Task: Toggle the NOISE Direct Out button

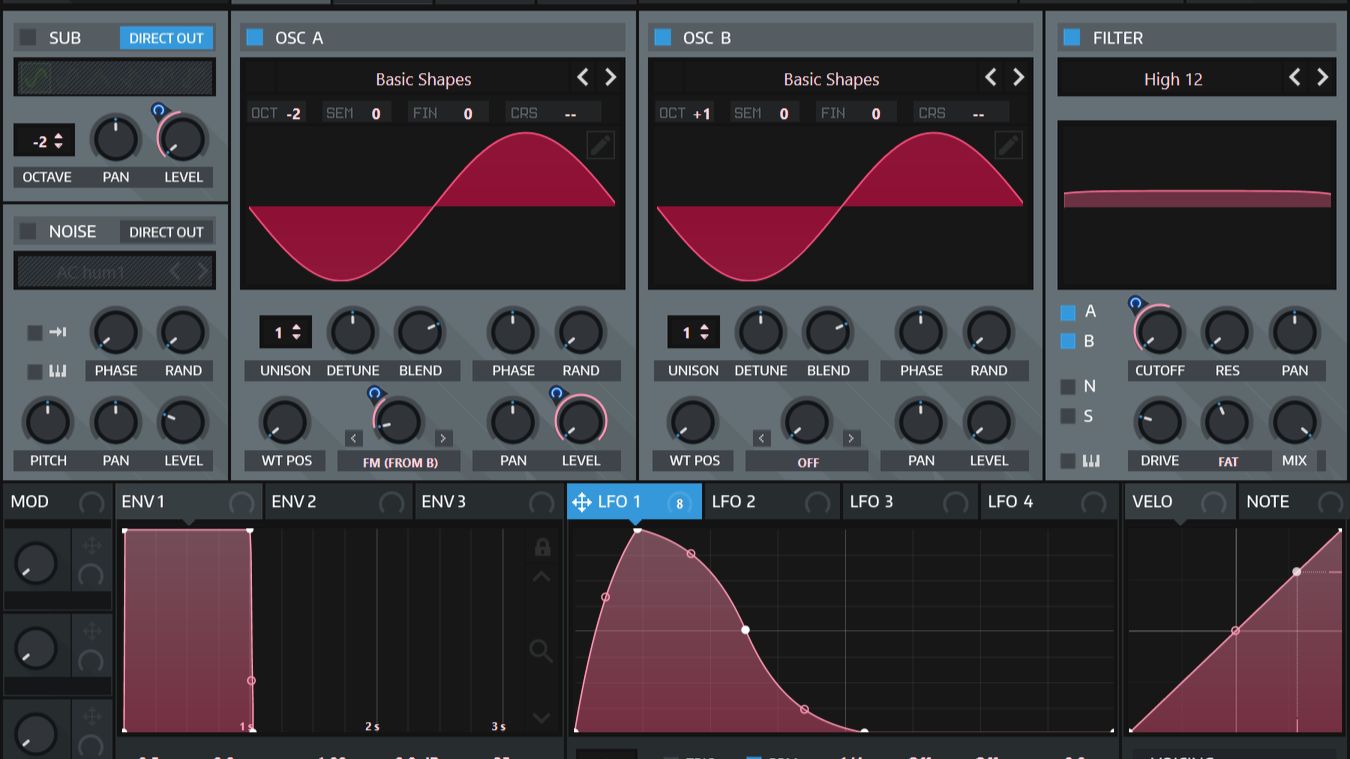Action: tap(166, 232)
